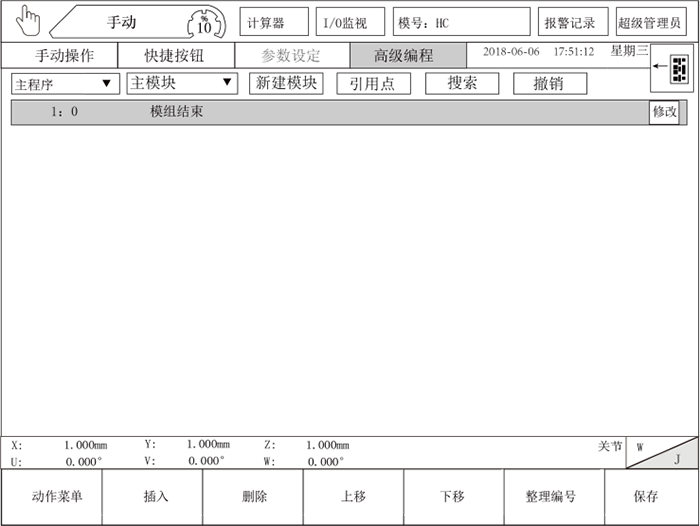Select the 高级编程 tab
This screenshot has width=700, height=526.
(406, 56)
